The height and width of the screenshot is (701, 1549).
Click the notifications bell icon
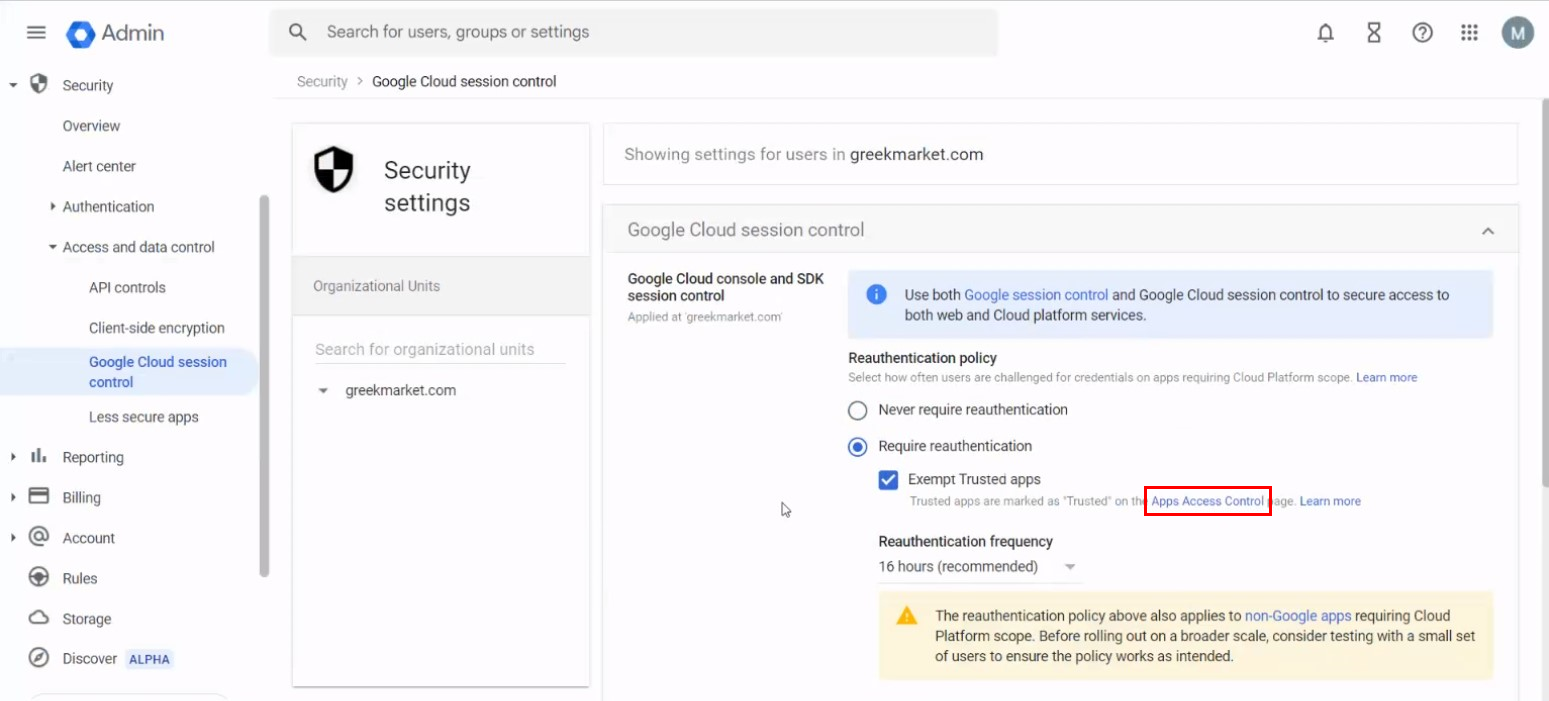click(x=1325, y=33)
